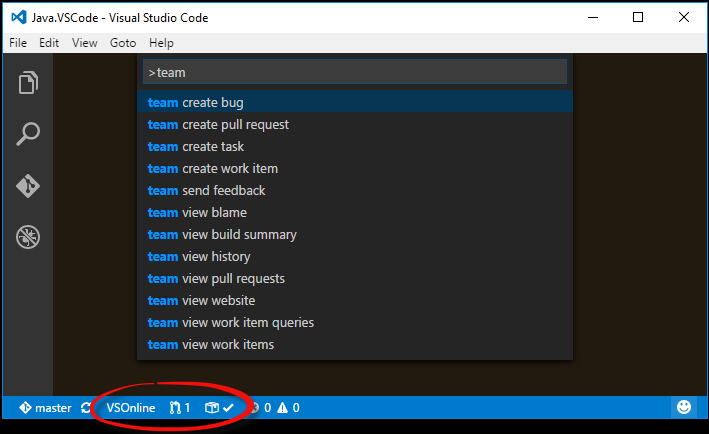Select 'team view pull requests' command

355,278
